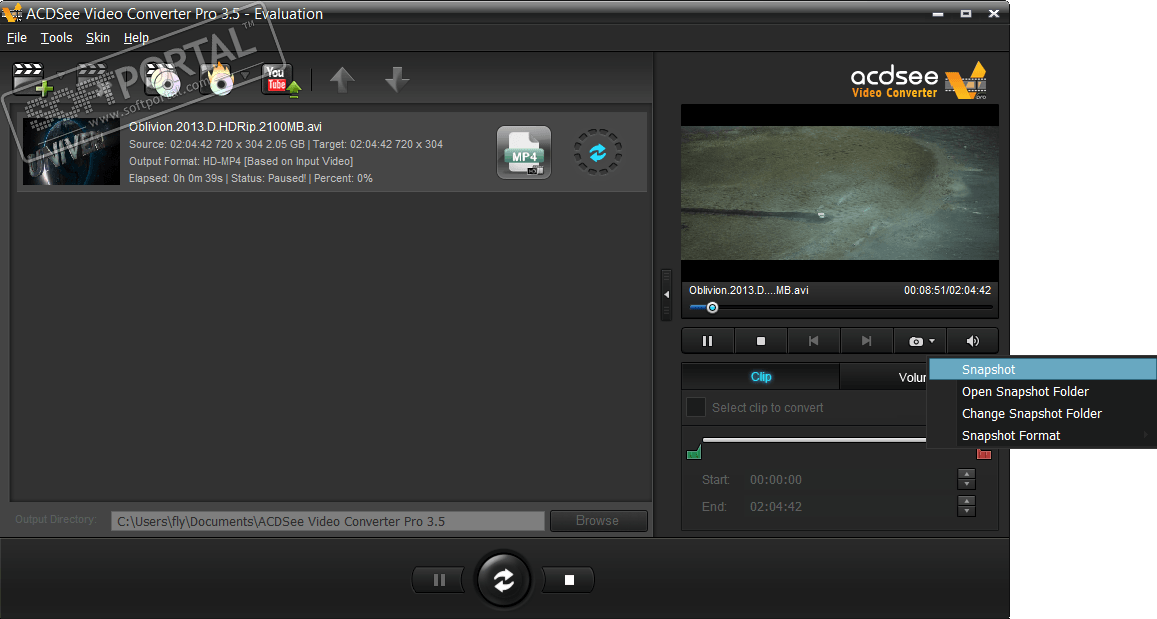This screenshot has width=1157, height=619.
Task: Click the green clip start marker
Action: pyautogui.click(x=694, y=452)
